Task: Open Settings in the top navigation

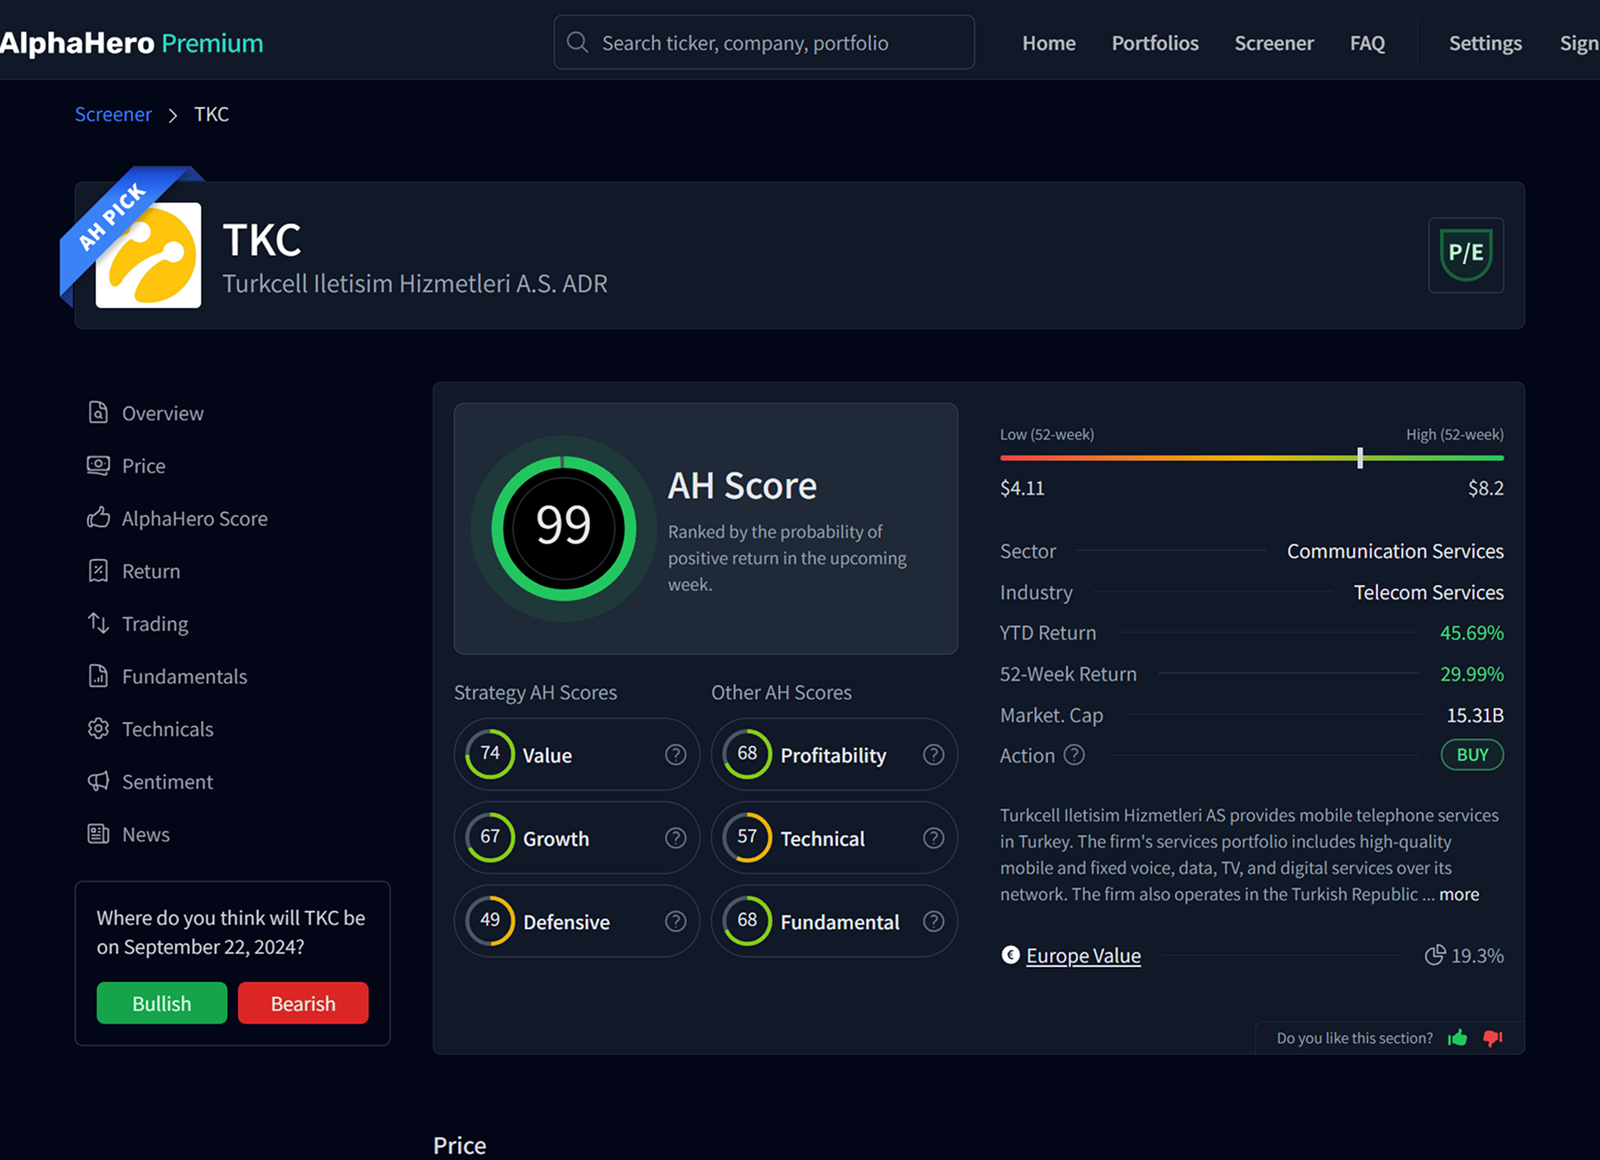Action: (x=1485, y=43)
